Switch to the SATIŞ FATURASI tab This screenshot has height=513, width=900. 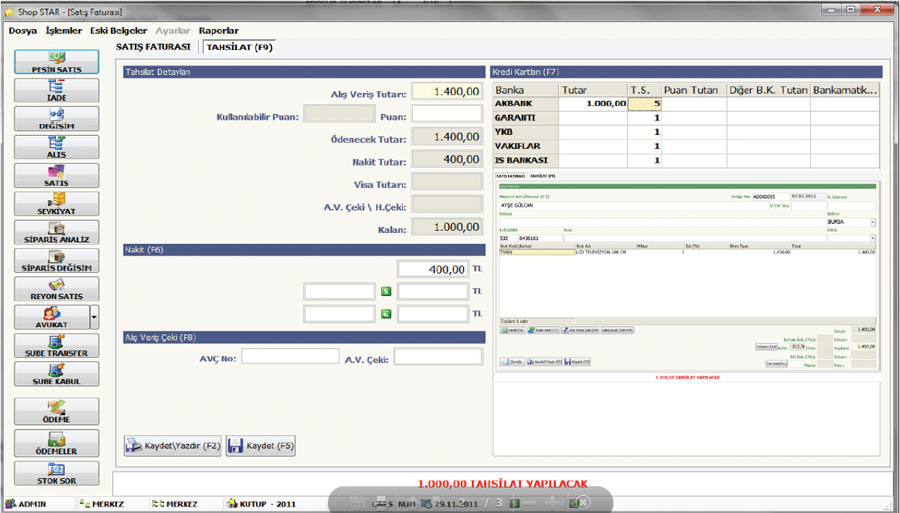[x=153, y=46]
